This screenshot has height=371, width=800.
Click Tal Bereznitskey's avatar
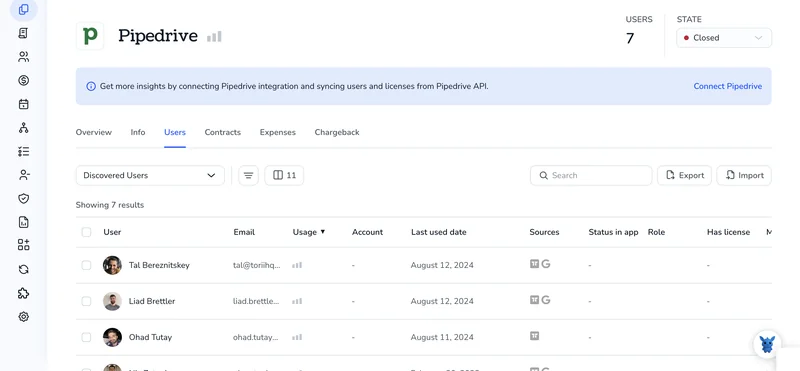112,265
